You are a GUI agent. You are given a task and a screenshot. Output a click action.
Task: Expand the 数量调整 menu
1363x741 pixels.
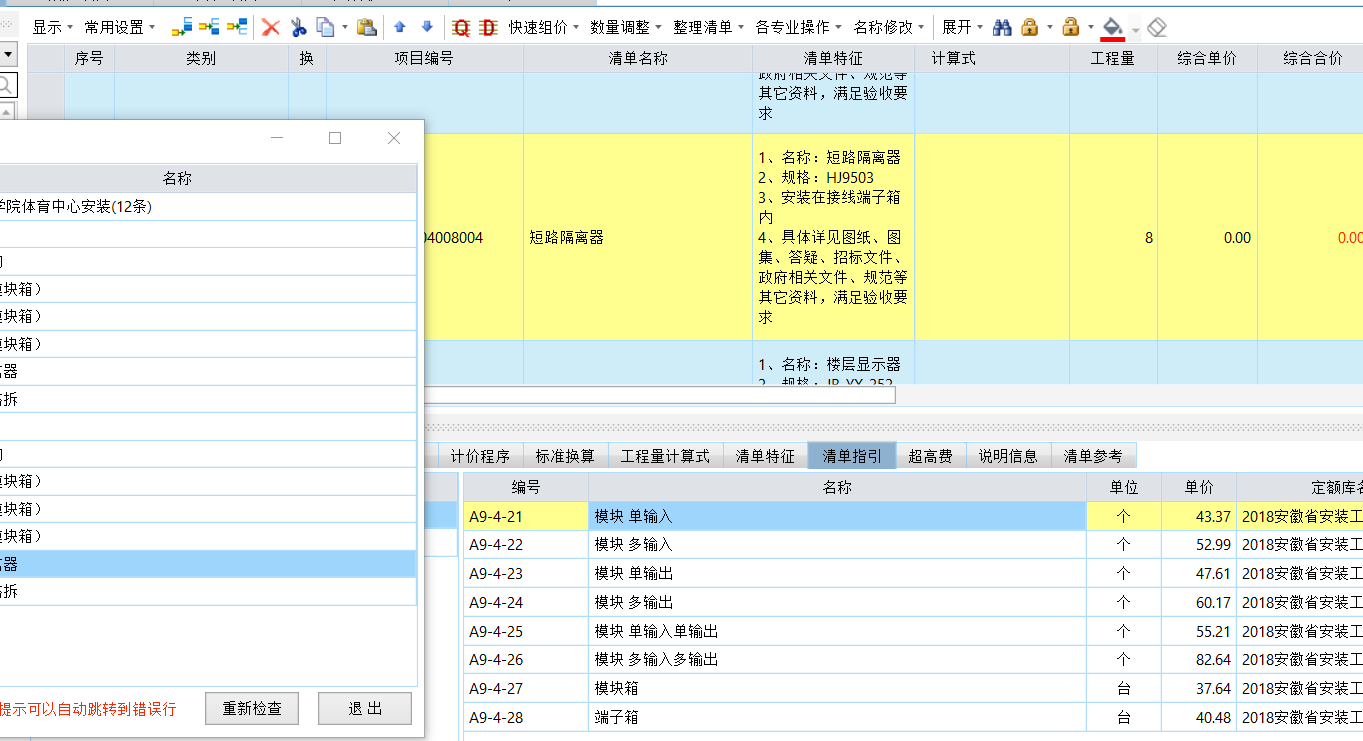[625, 27]
